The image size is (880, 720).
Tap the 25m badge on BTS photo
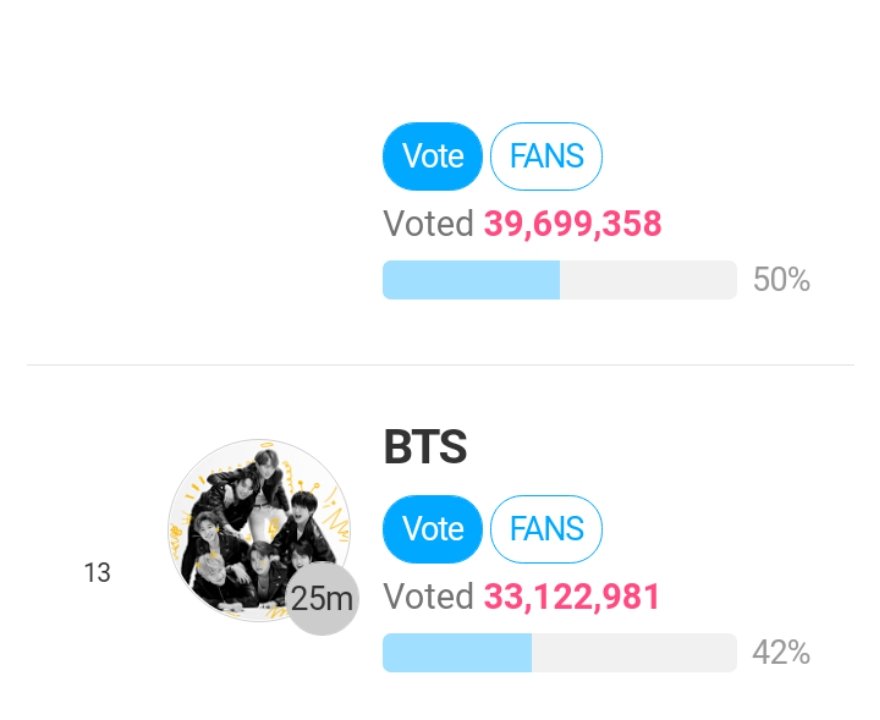322,598
